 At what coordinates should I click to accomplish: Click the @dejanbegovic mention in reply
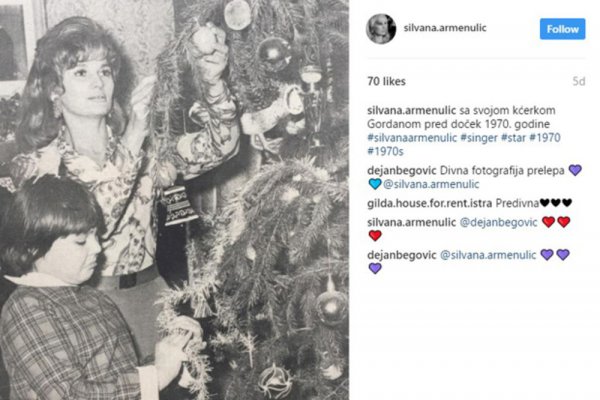point(498,222)
